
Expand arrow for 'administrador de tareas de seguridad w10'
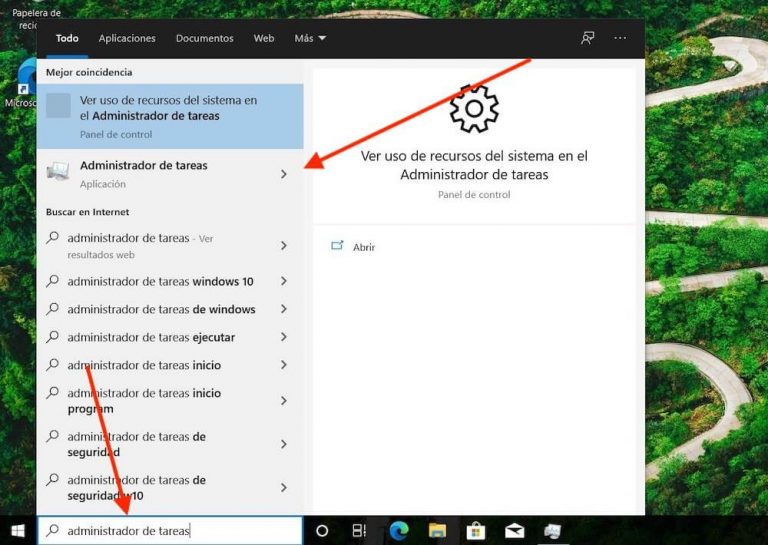284,488
